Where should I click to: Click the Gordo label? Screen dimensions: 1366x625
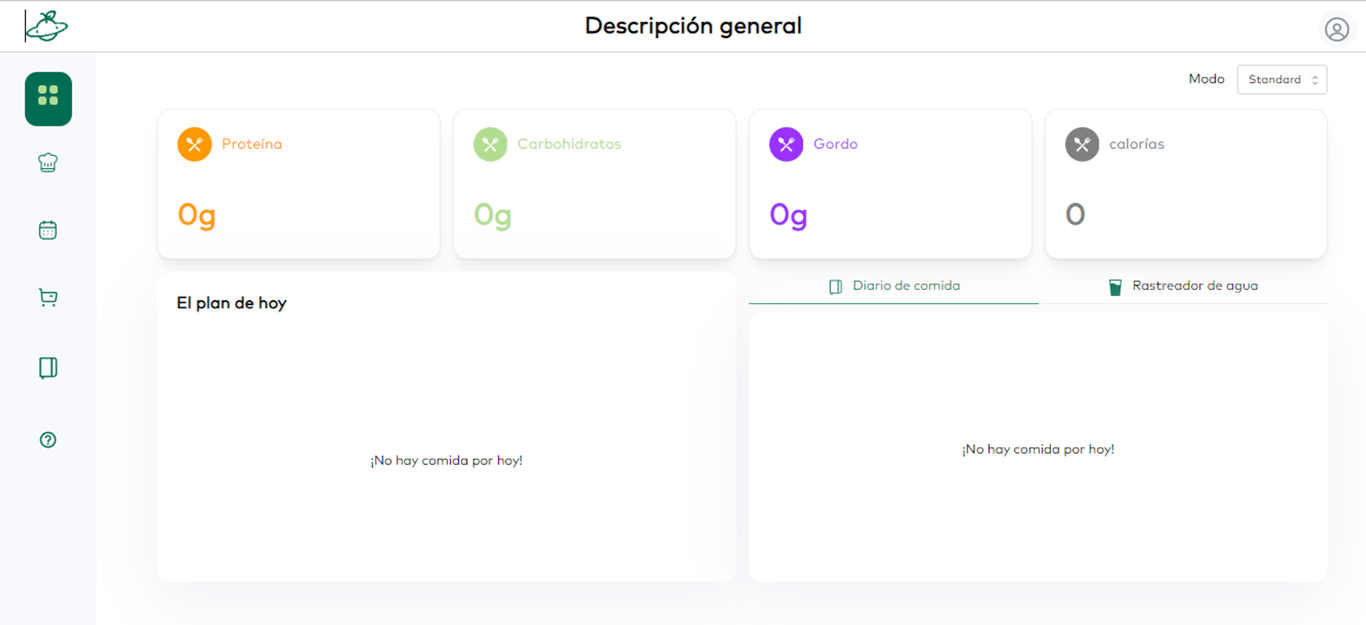click(835, 144)
